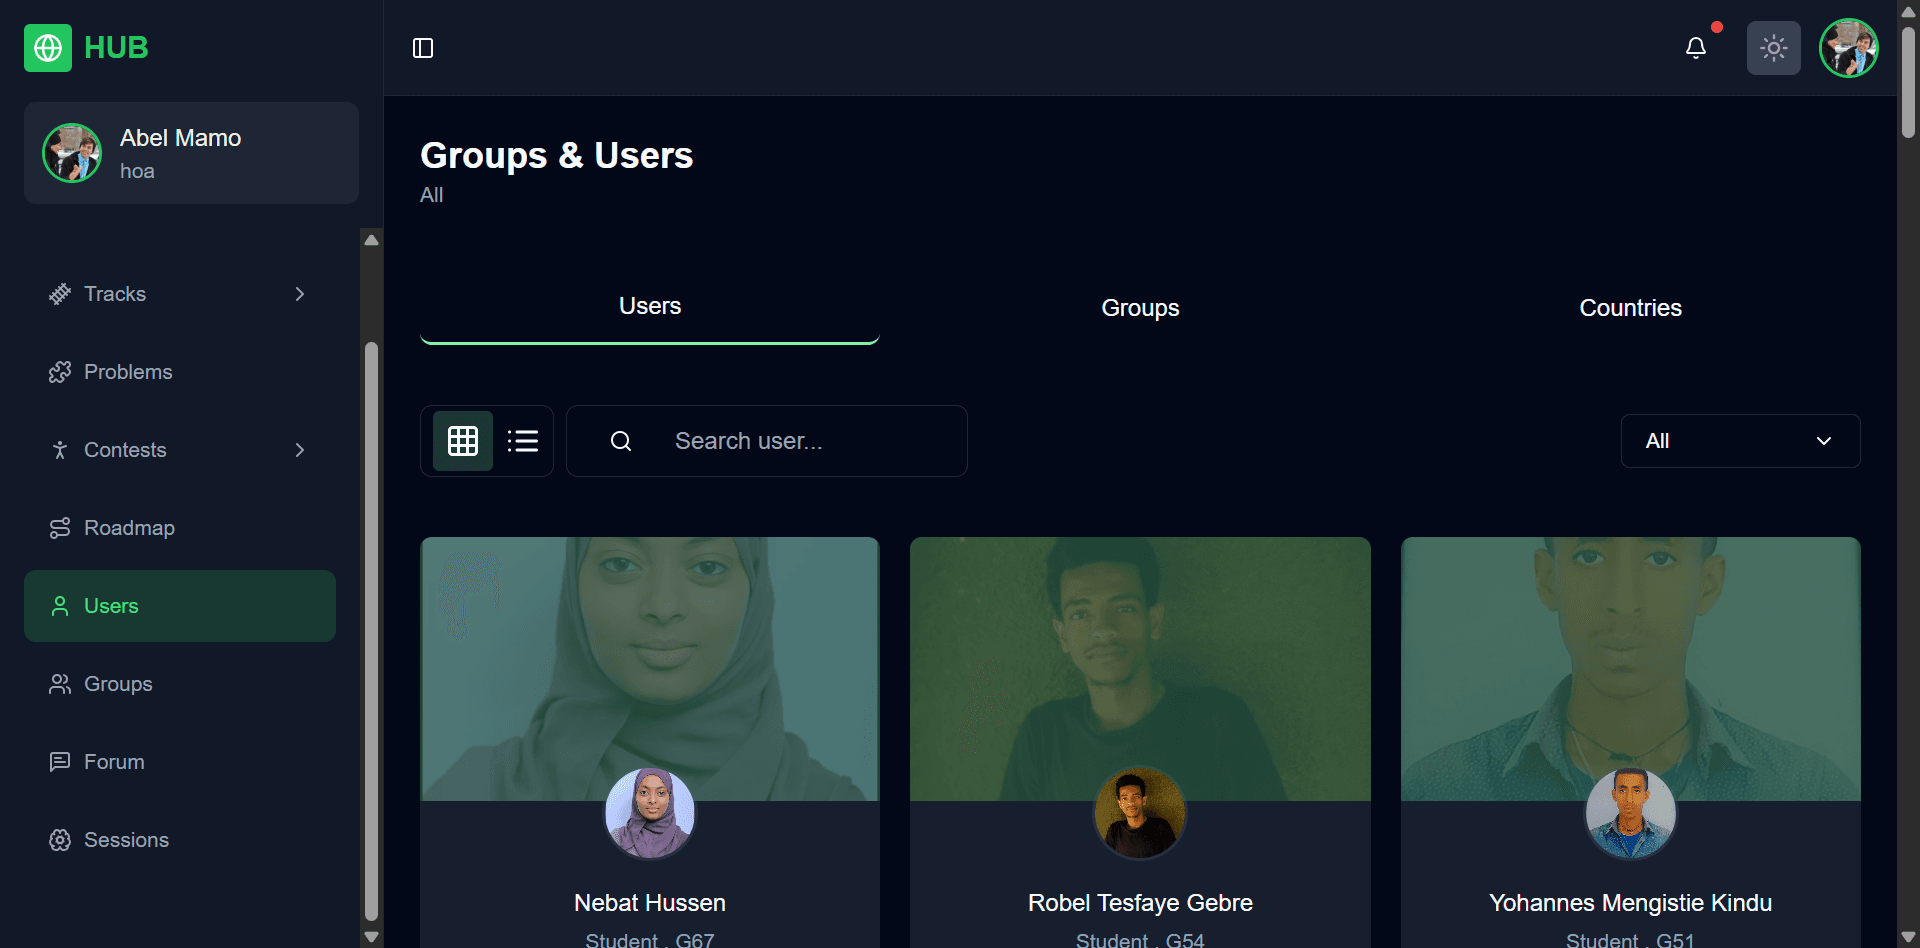Expand the Contests submenu chevron
Image resolution: width=1920 pixels, height=948 pixels.
[x=300, y=450]
